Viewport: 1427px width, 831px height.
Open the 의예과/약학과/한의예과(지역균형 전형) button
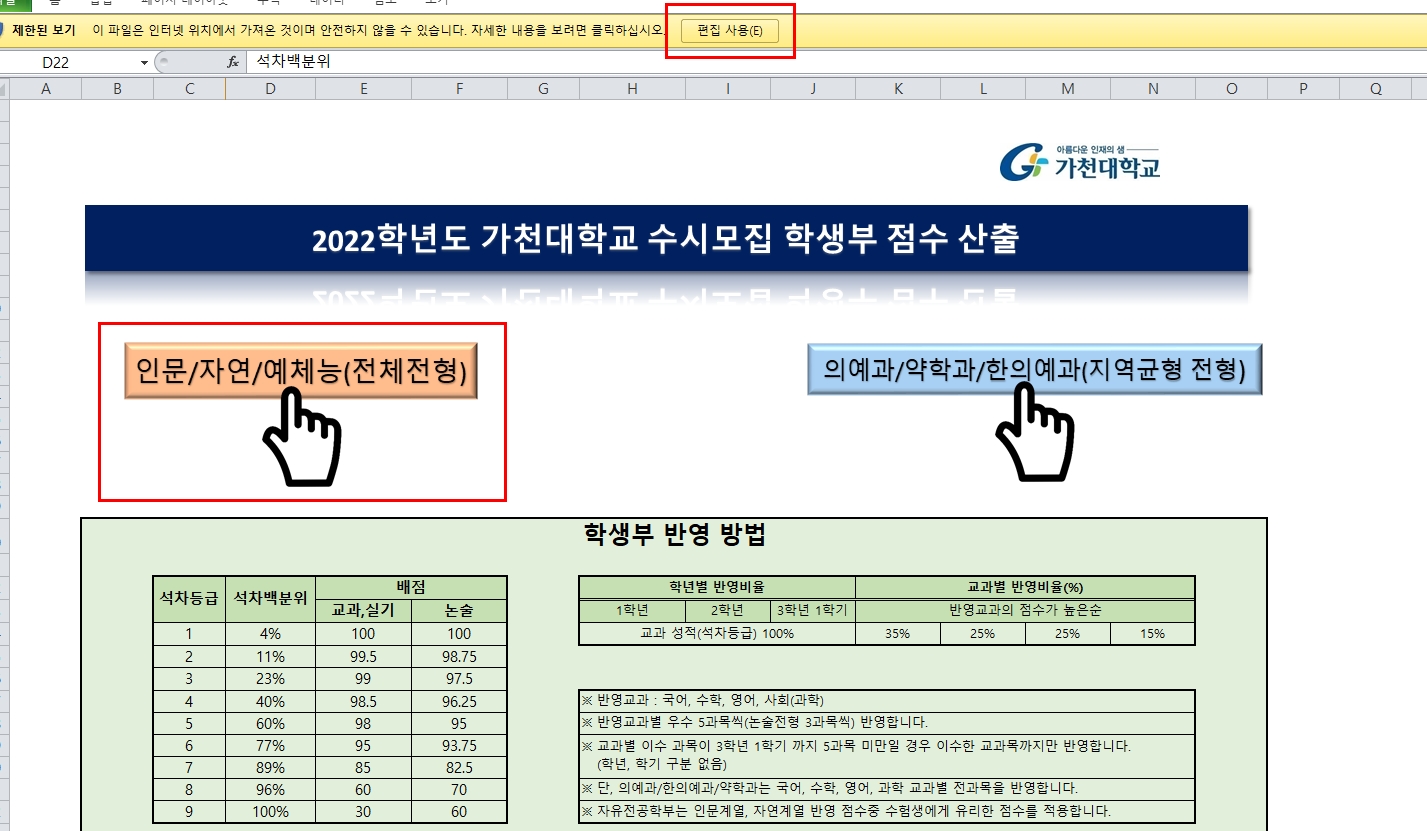(x=1035, y=370)
